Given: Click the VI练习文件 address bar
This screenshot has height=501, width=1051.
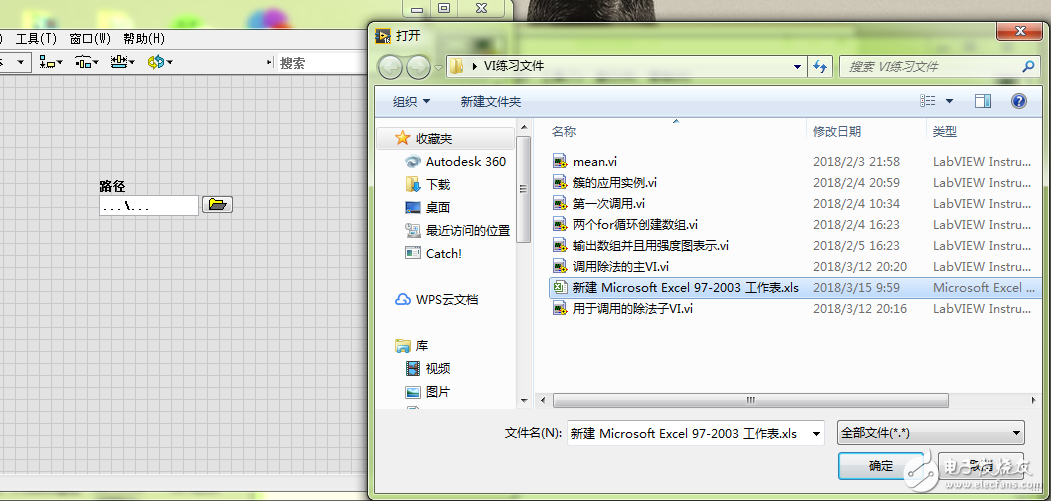Looking at the screenshot, I should tap(627, 66).
